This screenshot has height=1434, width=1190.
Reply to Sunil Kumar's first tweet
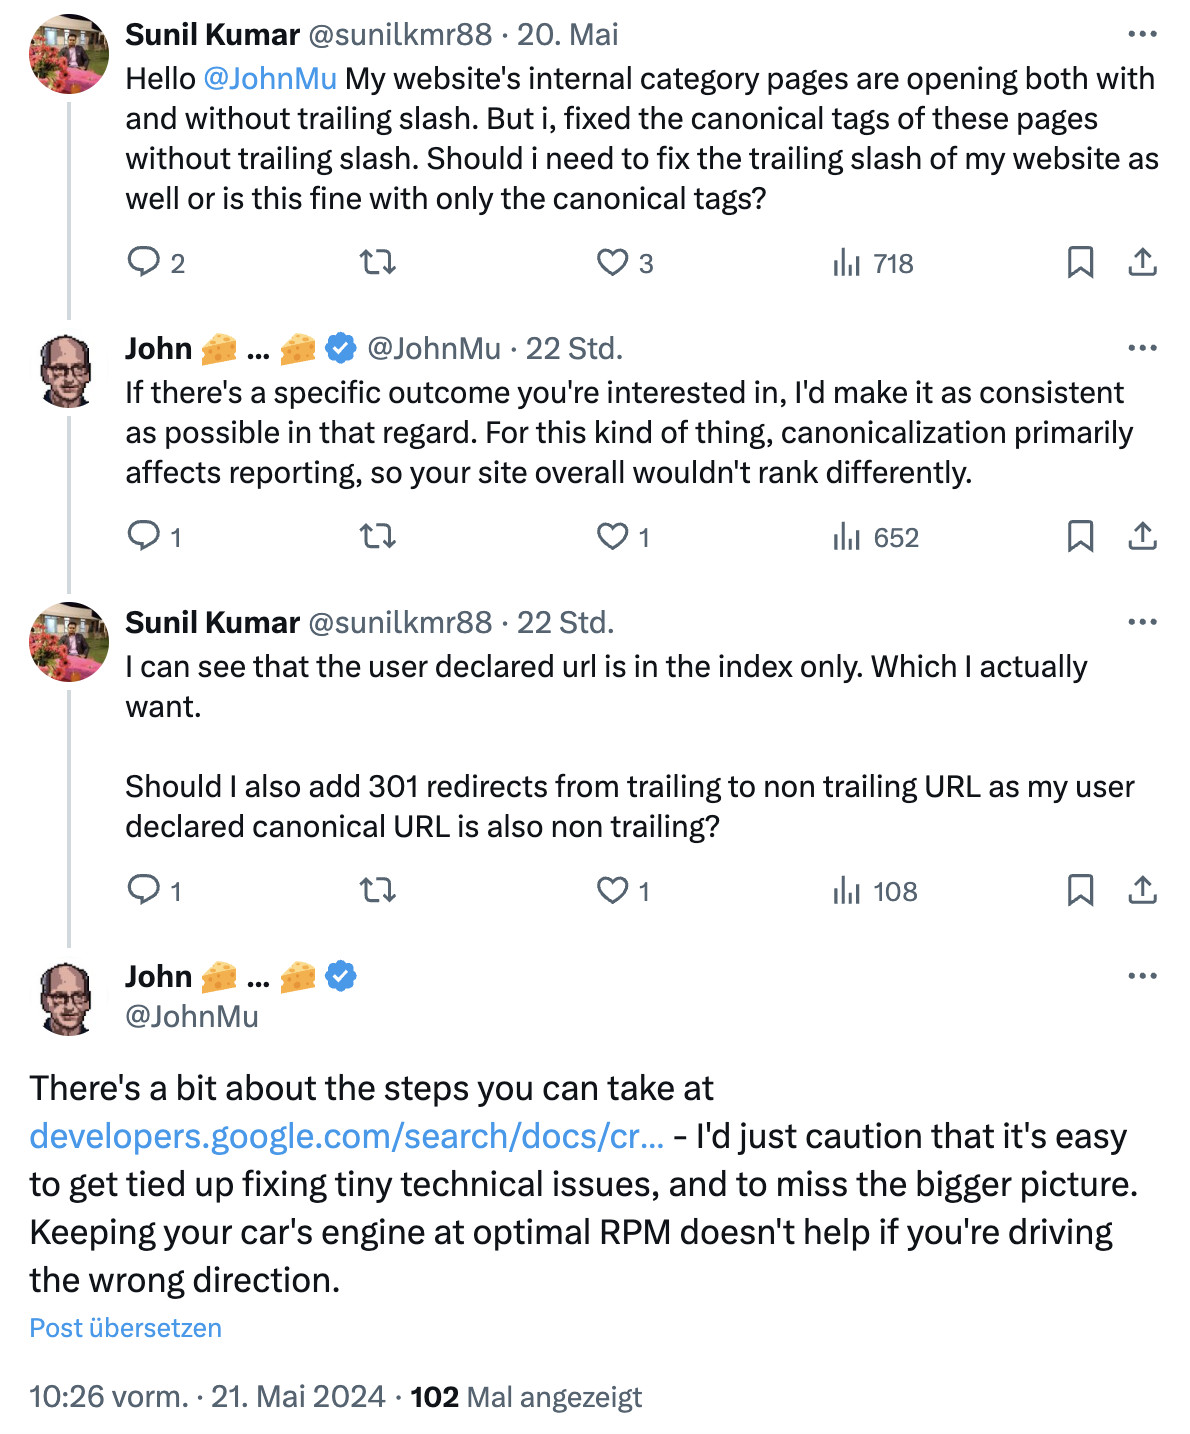(144, 263)
